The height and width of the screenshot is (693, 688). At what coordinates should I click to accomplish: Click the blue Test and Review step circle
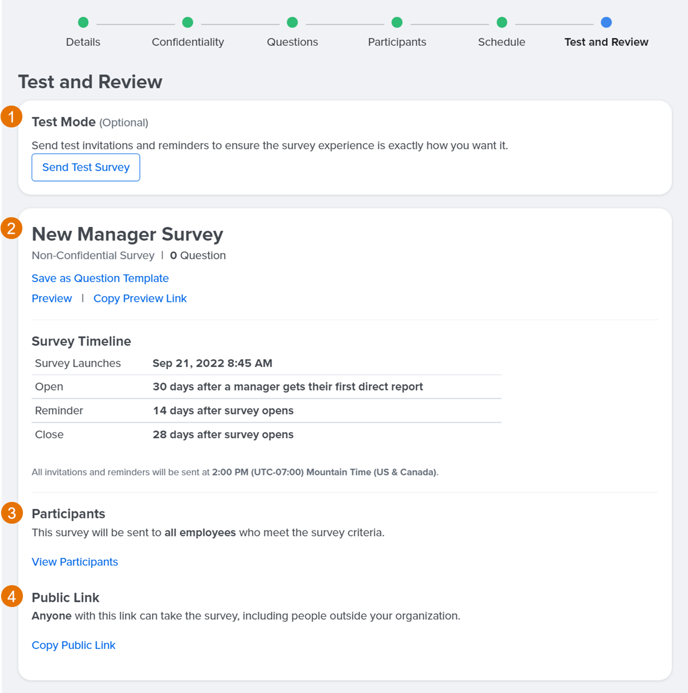[606, 22]
